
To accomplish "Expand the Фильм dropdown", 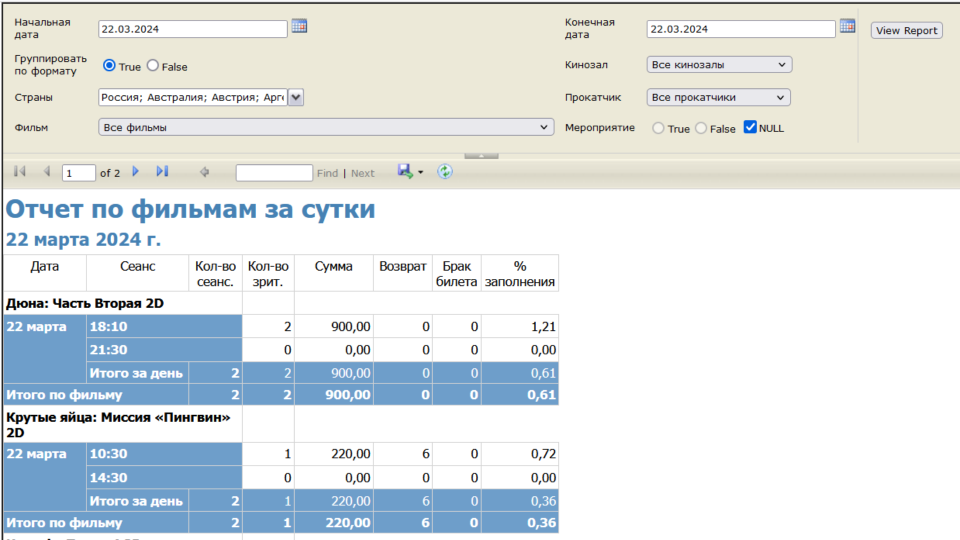I will pyautogui.click(x=326, y=128).
